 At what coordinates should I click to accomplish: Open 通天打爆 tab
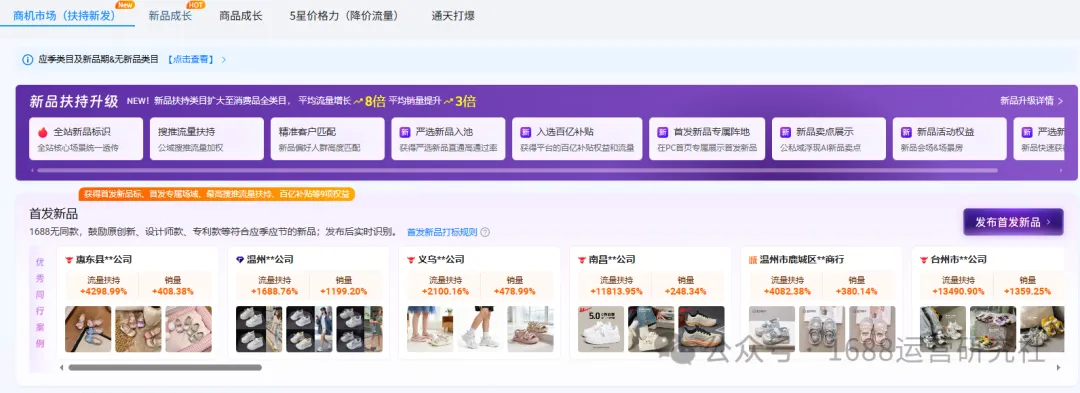click(x=453, y=16)
